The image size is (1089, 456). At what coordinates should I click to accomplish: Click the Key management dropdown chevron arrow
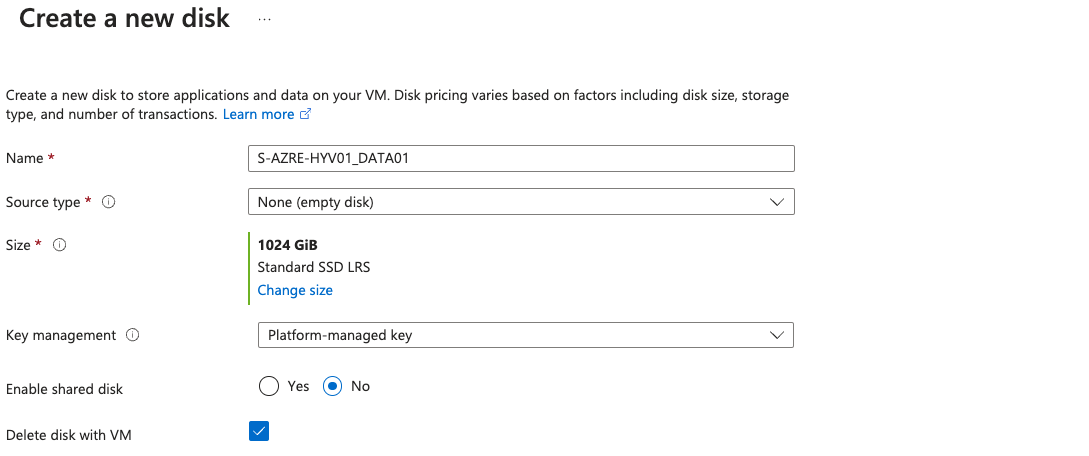click(777, 335)
